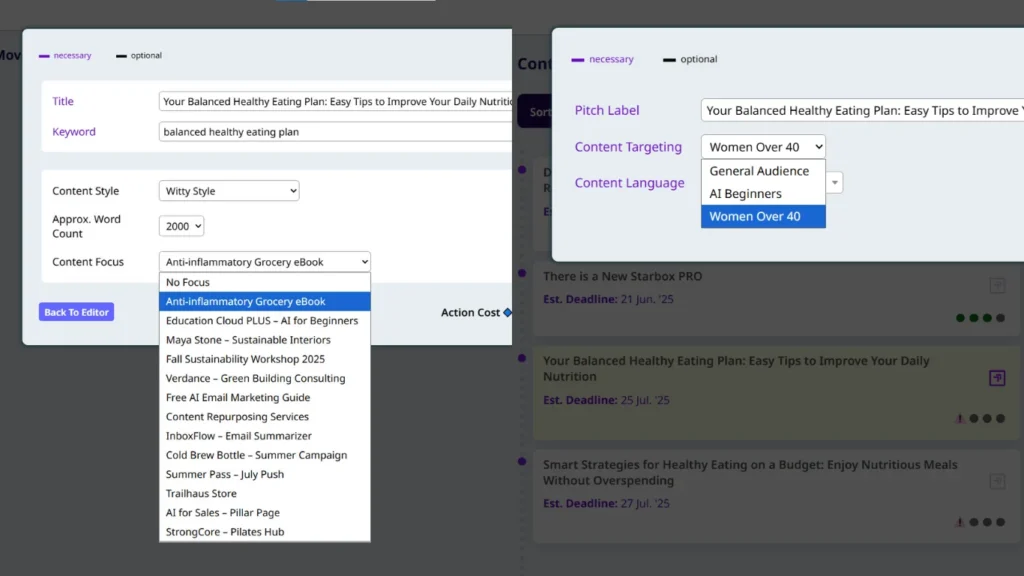The height and width of the screenshot is (576, 1024).
Task: Click into the Keyword input field
Action: point(335,132)
